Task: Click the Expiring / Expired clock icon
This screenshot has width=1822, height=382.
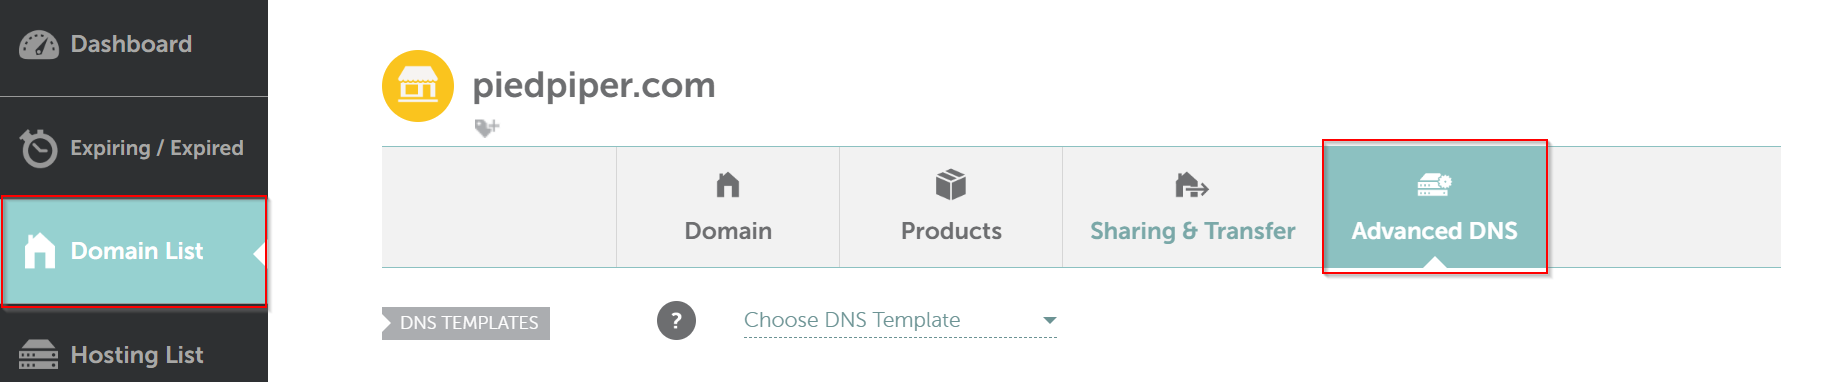Action: pyautogui.click(x=39, y=148)
